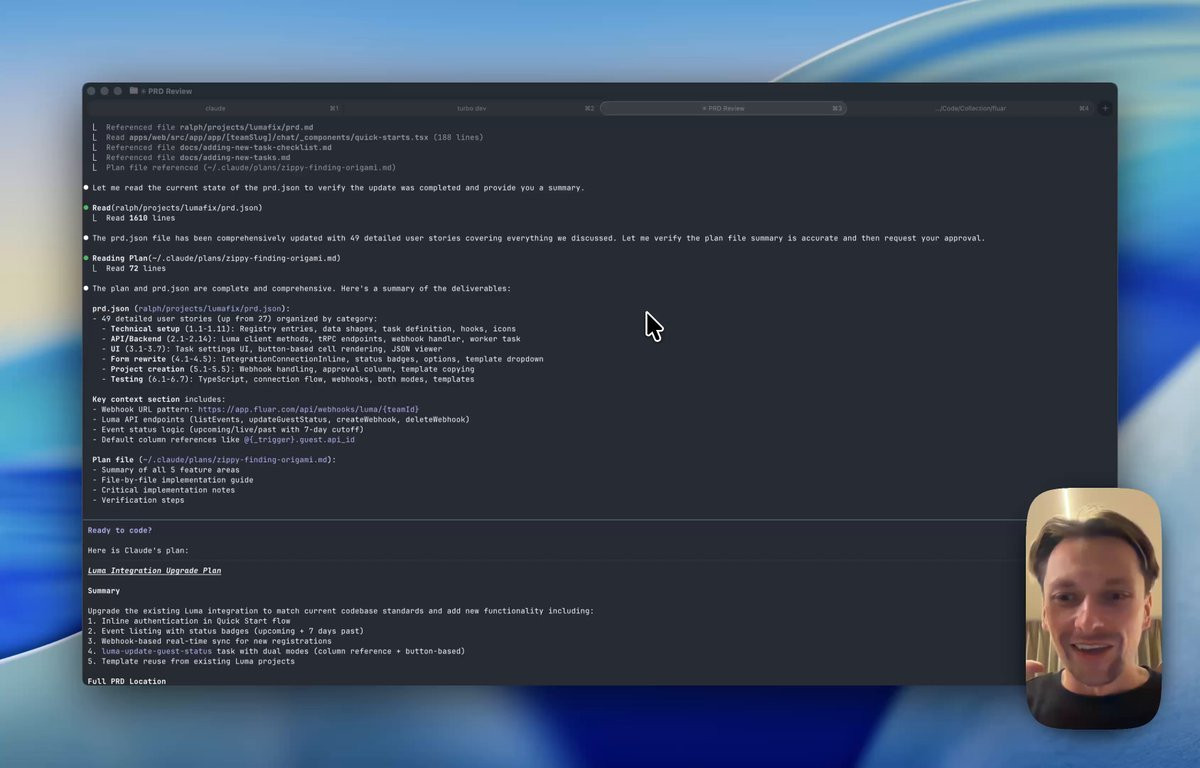Click the "Read 72 lines" result
This screenshot has height=768, width=1200.
[x=136, y=268]
